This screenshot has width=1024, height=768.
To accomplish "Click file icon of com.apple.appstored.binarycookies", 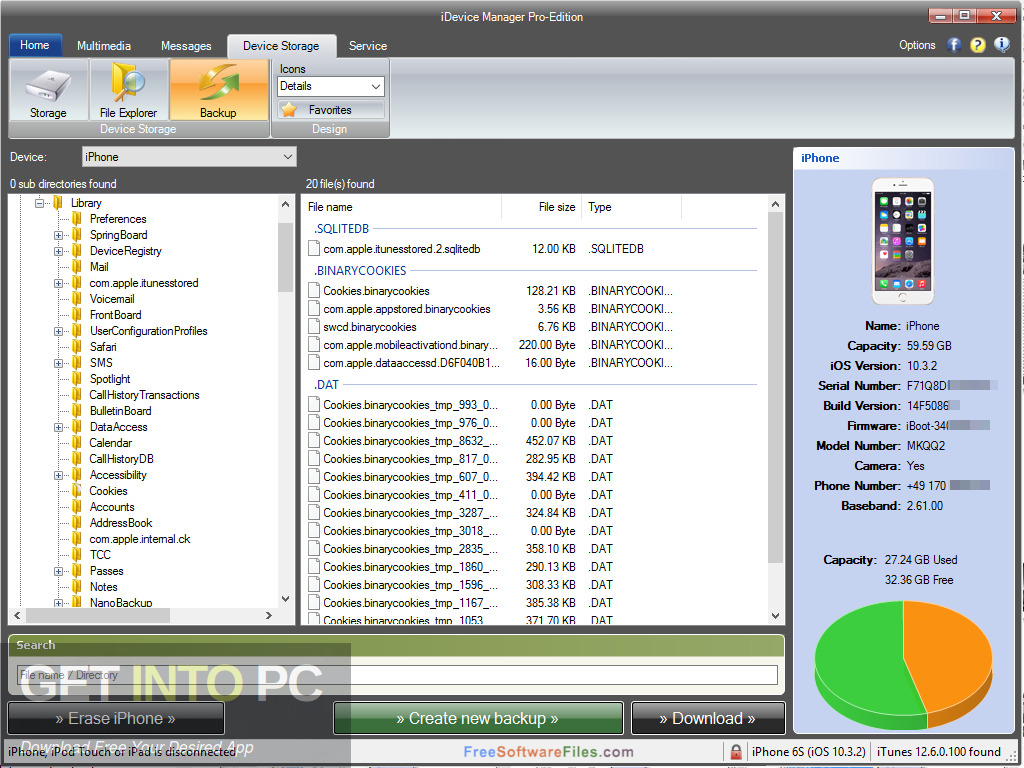I will [313, 309].
